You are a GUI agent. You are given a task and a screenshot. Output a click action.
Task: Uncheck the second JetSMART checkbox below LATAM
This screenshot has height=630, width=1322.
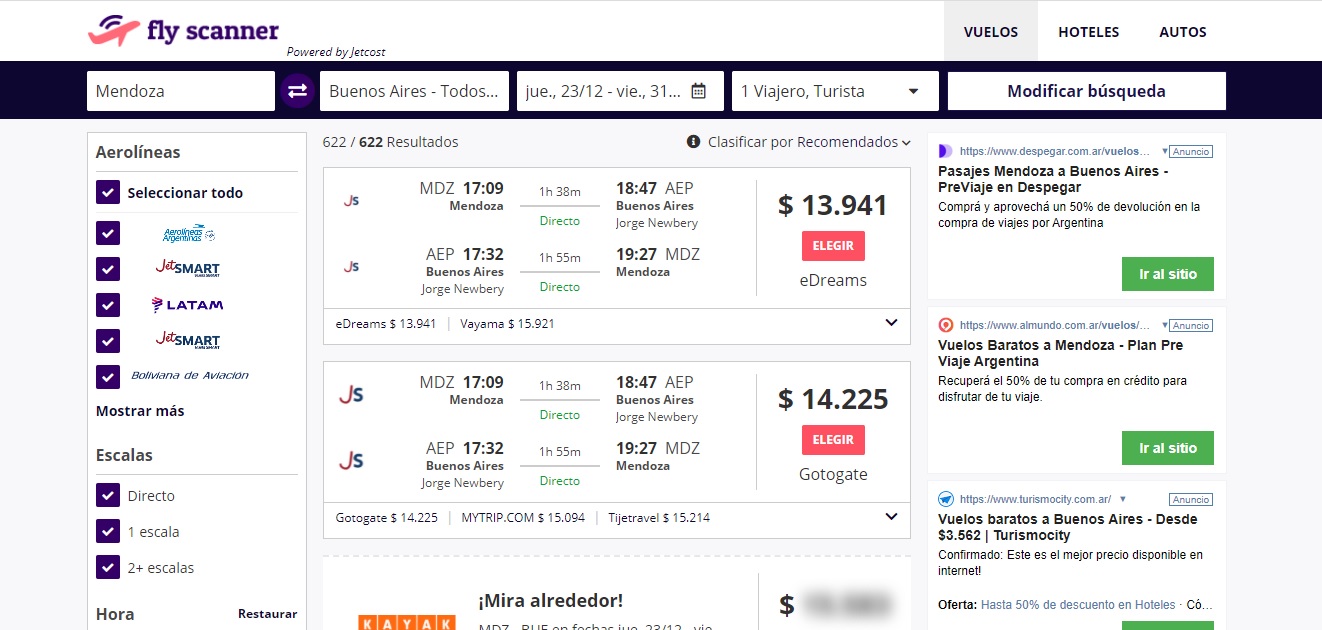pyautogui.click(x=108, y=341)
